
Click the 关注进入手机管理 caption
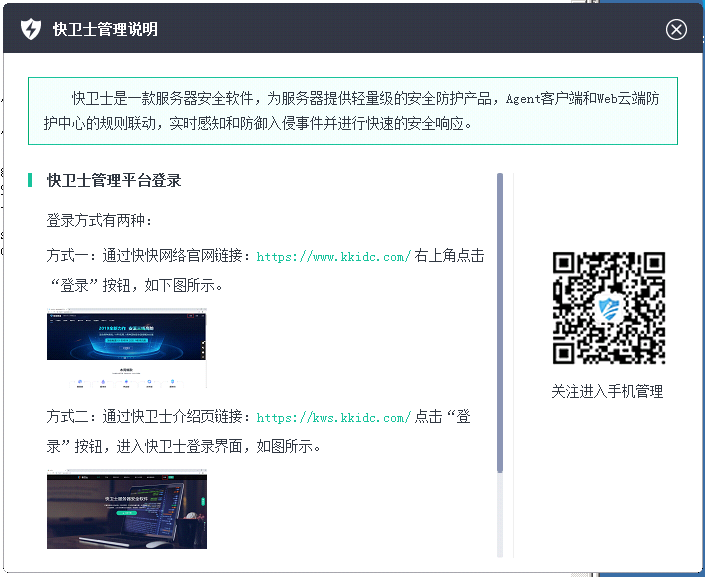coord(607,391)
